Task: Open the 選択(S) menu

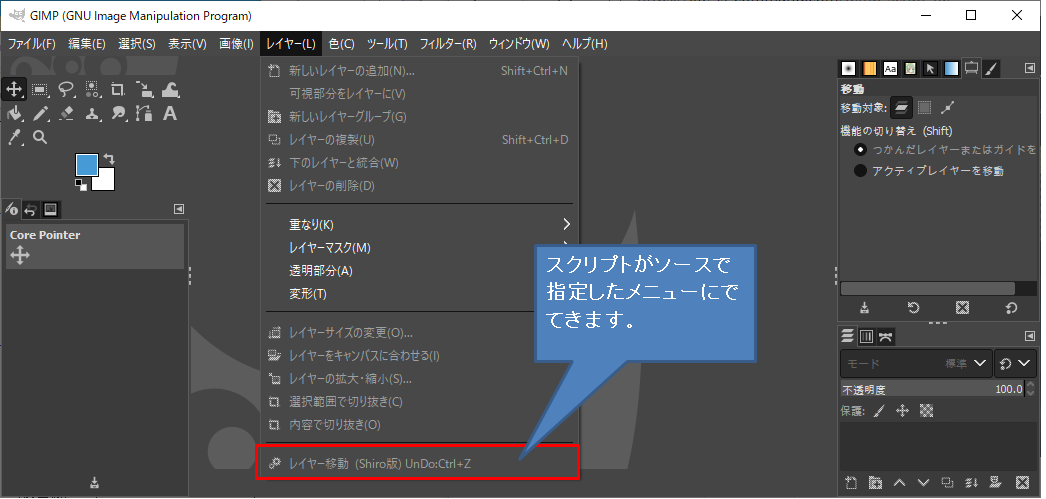Action: coord(137,44)
